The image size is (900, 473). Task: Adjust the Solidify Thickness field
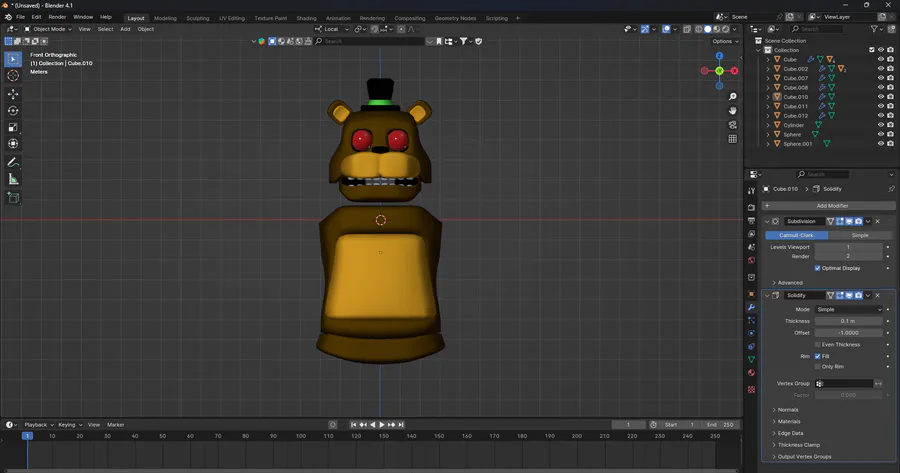[848, 321]
